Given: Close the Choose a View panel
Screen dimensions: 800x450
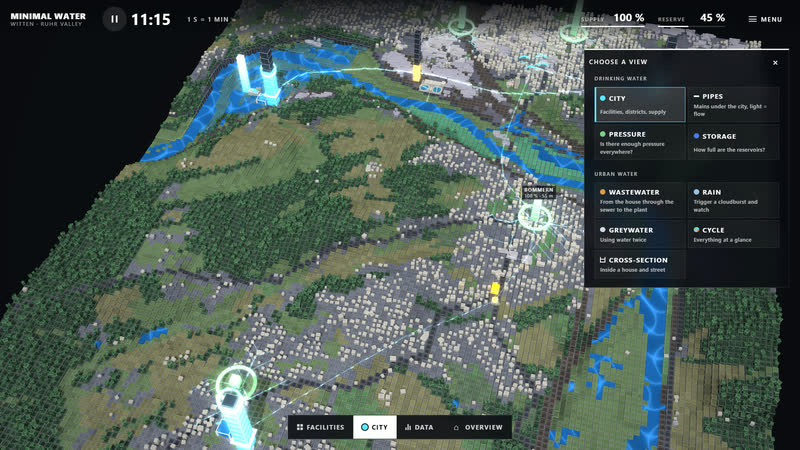Looking at the screenshot, I should click(775, 63).
